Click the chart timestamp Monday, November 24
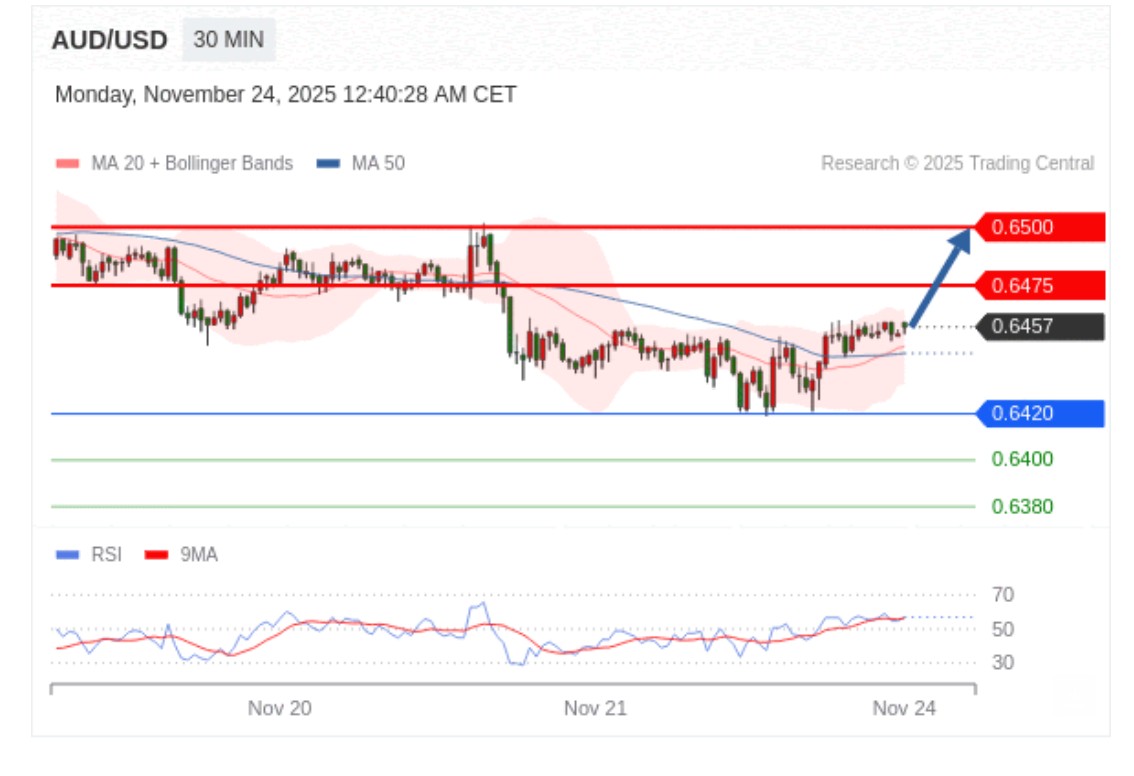Screen dimensions: 1134x776 (285, 95)
